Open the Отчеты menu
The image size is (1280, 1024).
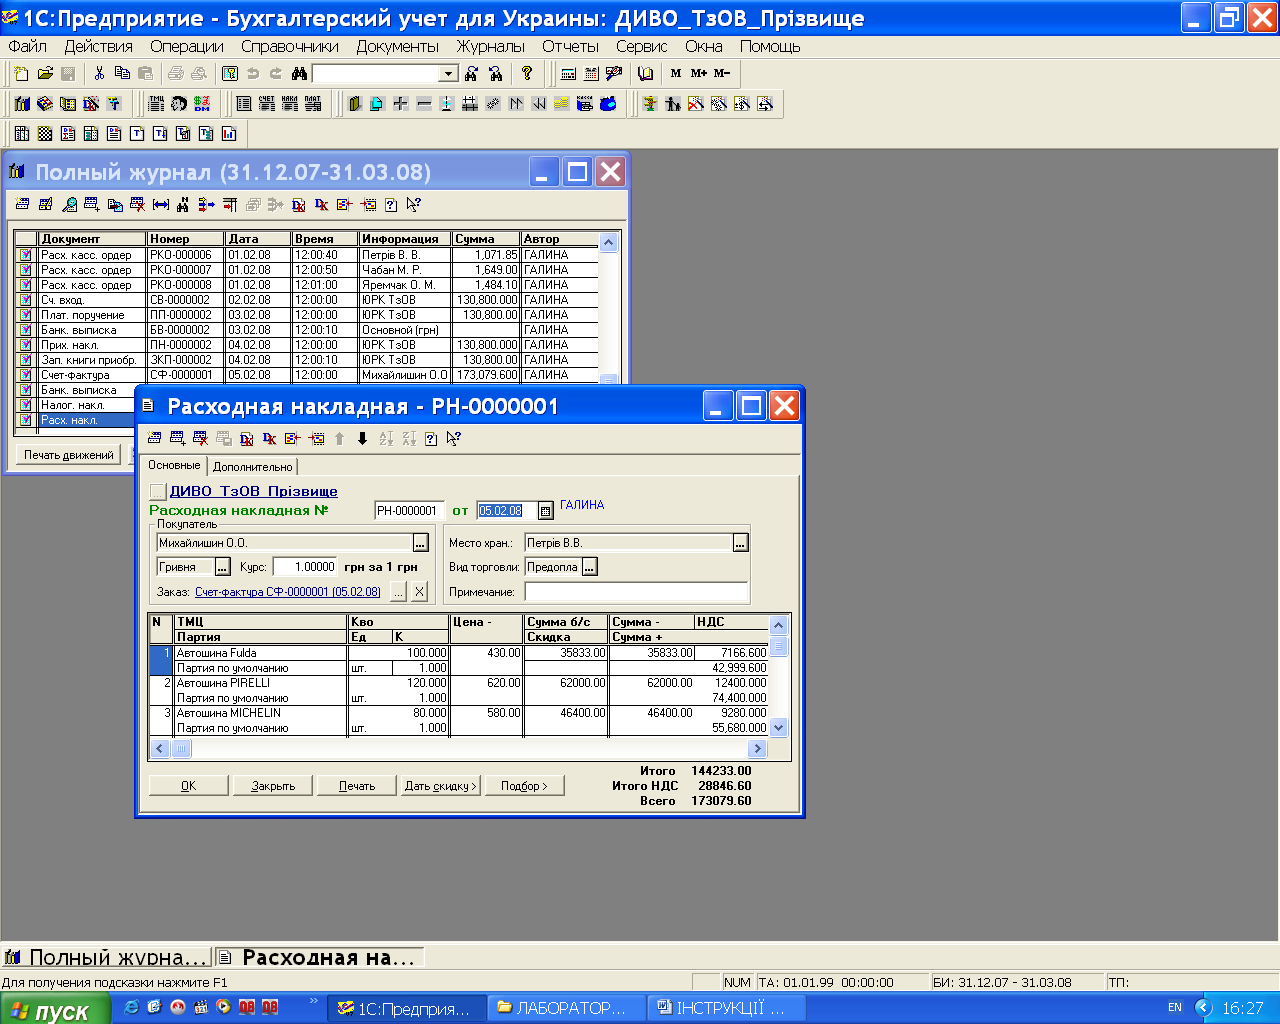tap(570, 46)
